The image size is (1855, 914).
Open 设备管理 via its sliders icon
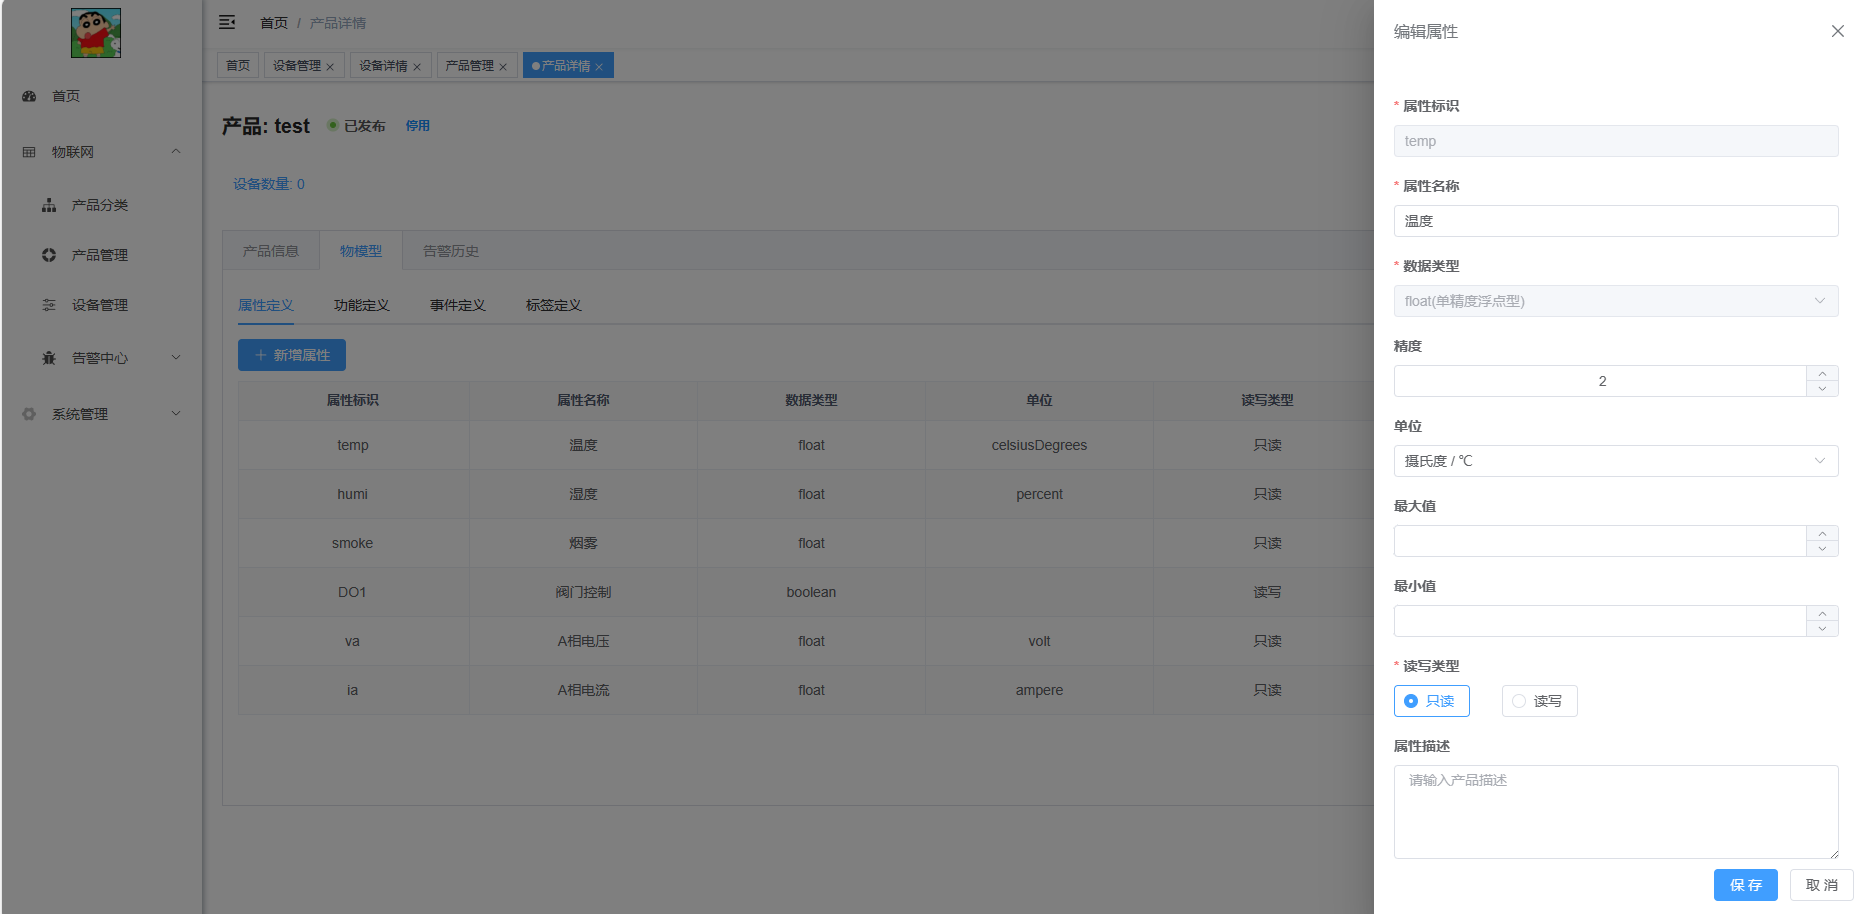click(x=49, y=305)
